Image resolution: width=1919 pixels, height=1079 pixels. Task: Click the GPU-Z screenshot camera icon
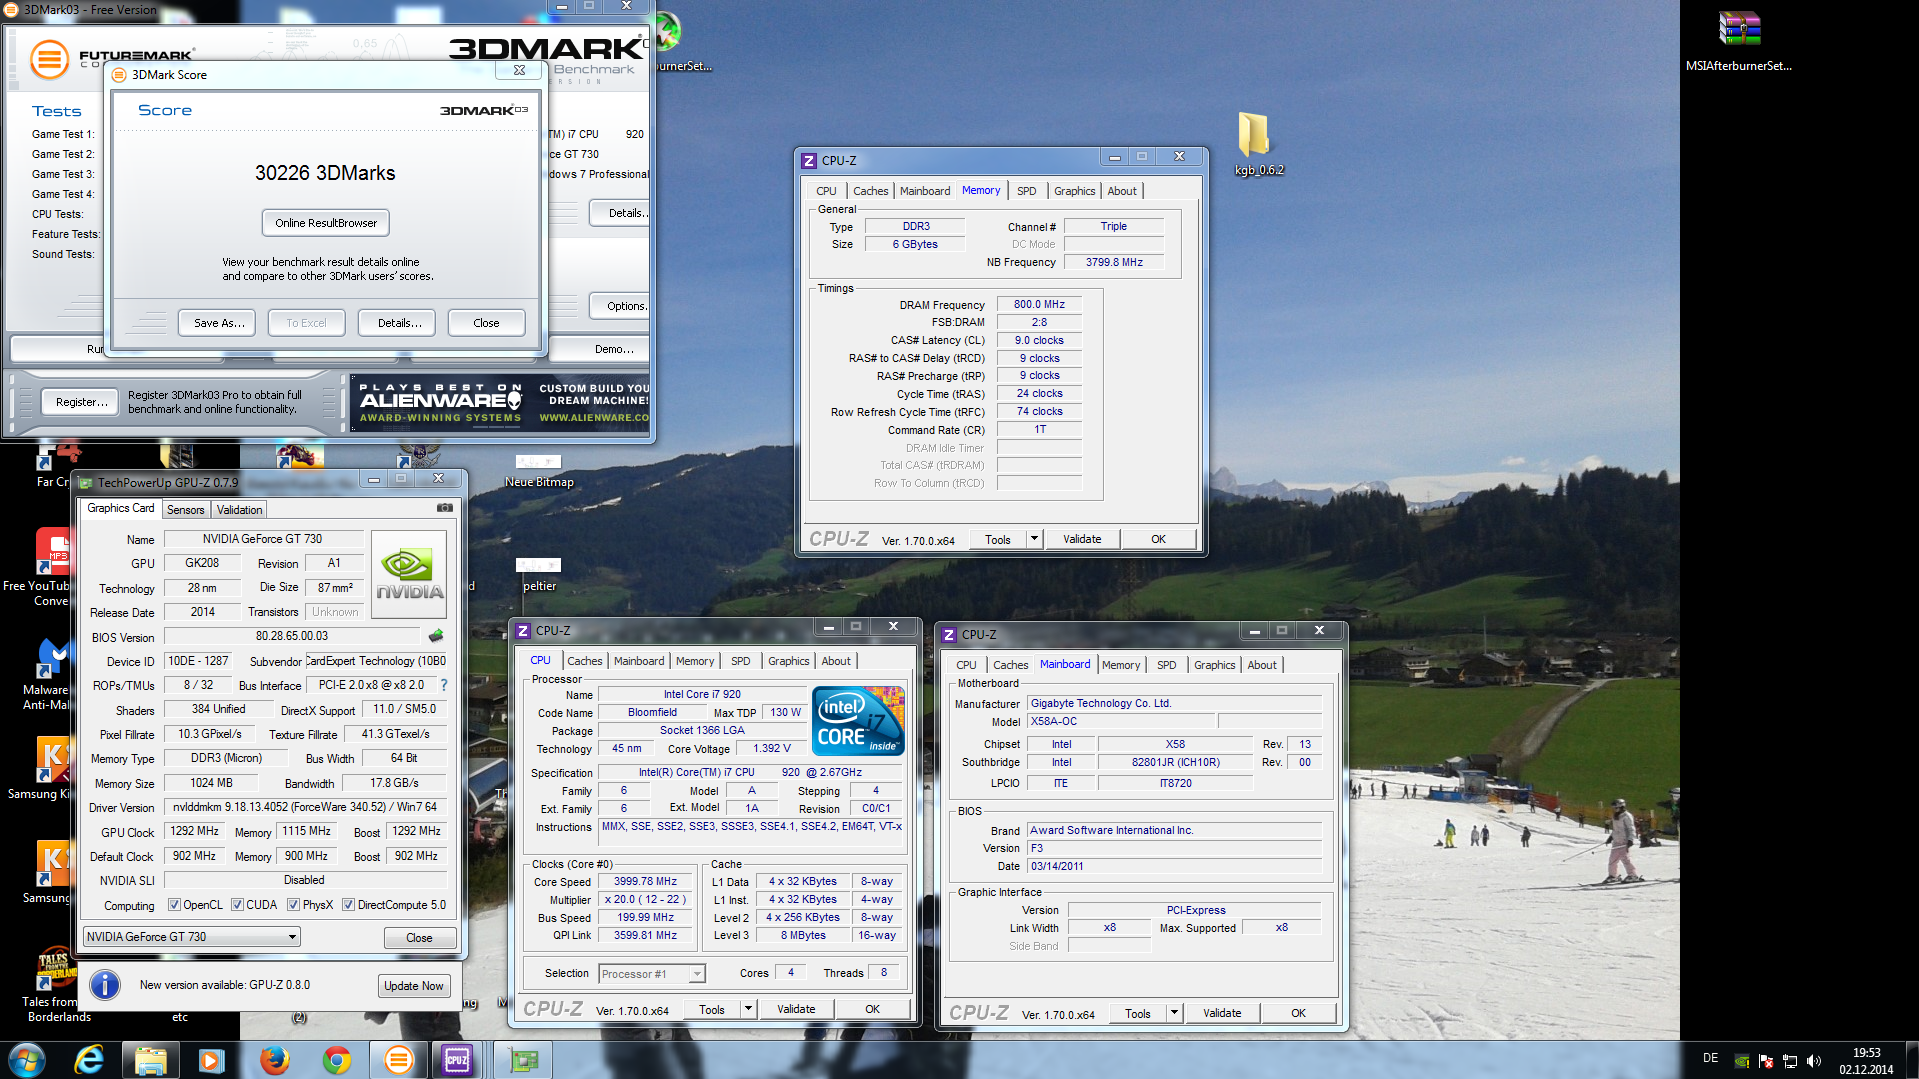445,508
